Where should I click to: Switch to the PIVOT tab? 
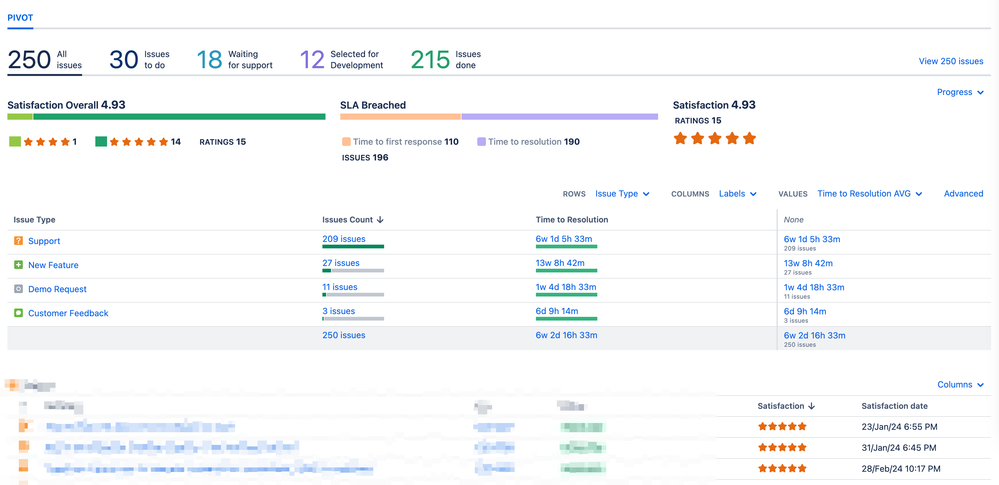click(x=20, y=18)
